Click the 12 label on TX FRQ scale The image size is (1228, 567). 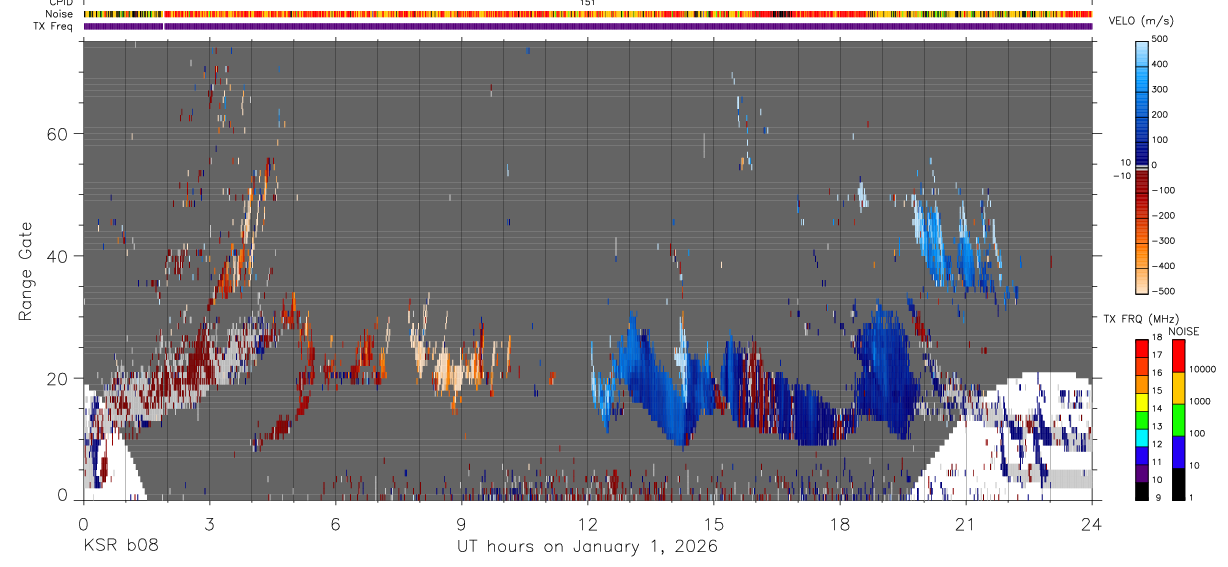(x=1158, y=446)
